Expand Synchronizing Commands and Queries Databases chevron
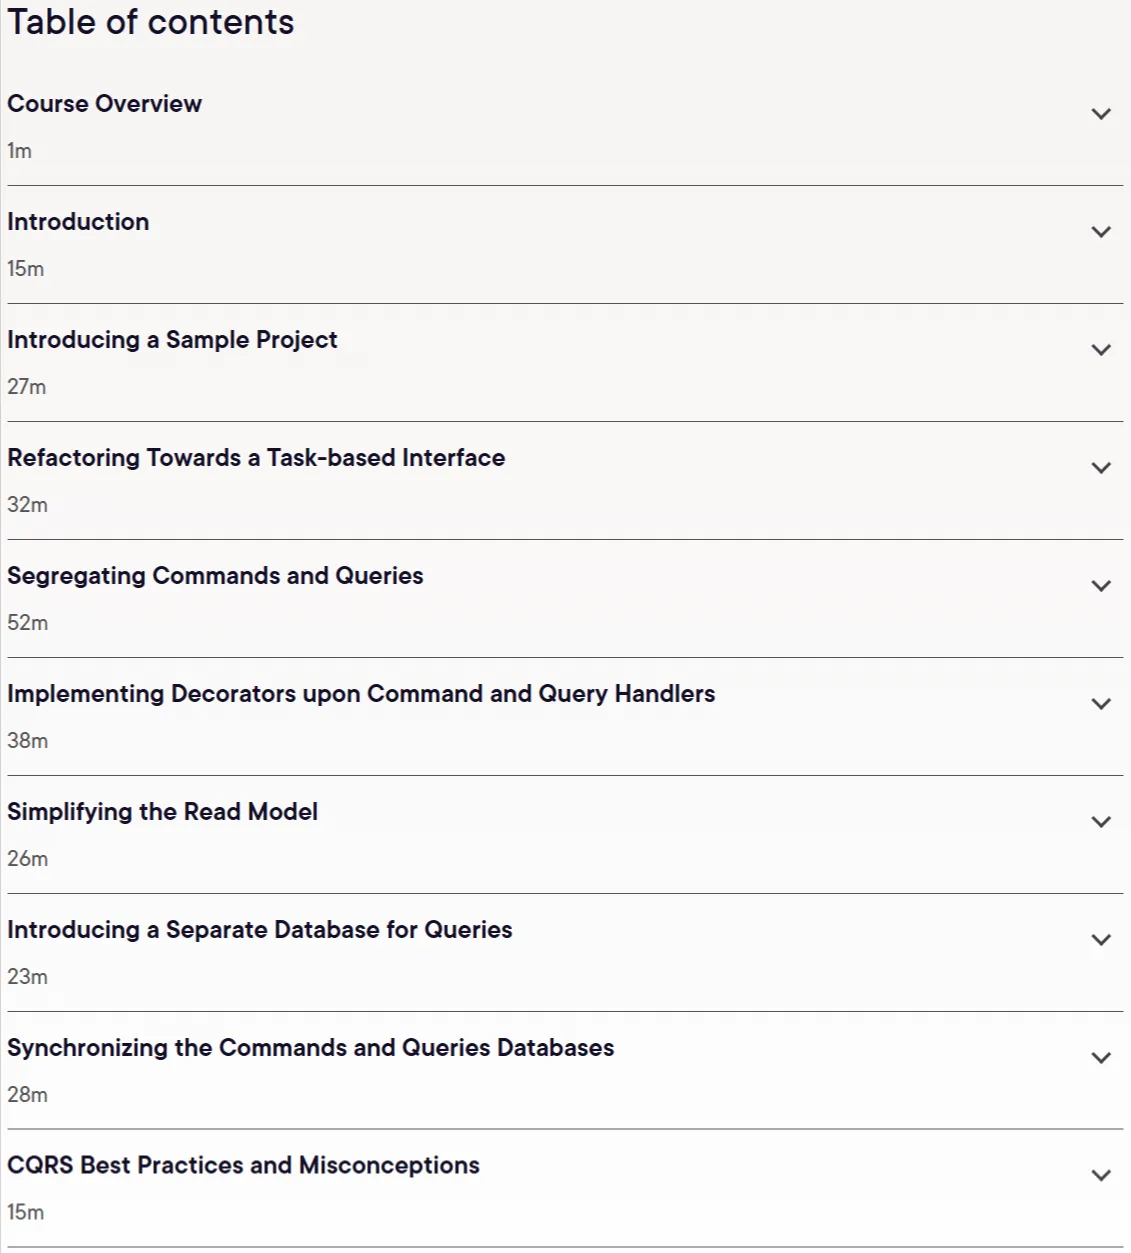 point(1101,1058)
